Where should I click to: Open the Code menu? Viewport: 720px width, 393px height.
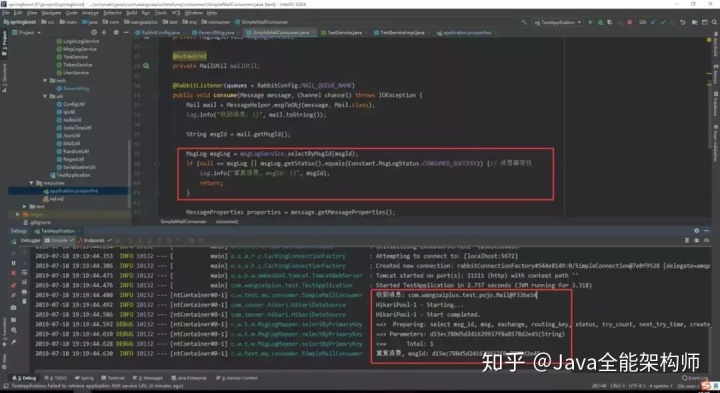tap(72, 13)
